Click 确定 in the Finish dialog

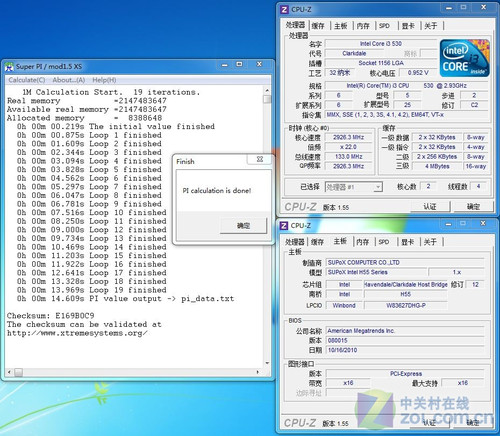coord(243,226)
